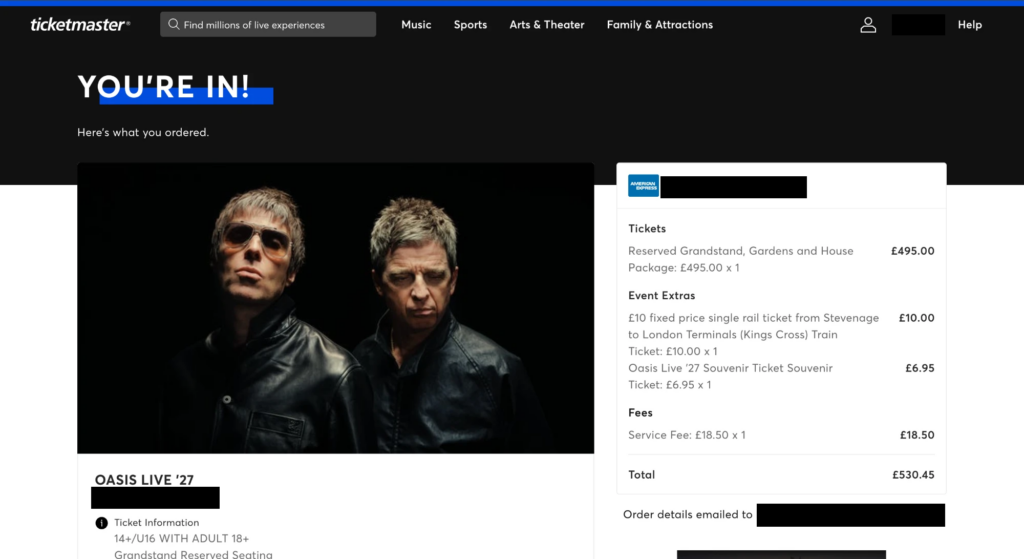Image resolution: width=1024 pixels, height=559 pixels.
Task: Click 'Order details emailed to' text
Action: pos(688,515)
